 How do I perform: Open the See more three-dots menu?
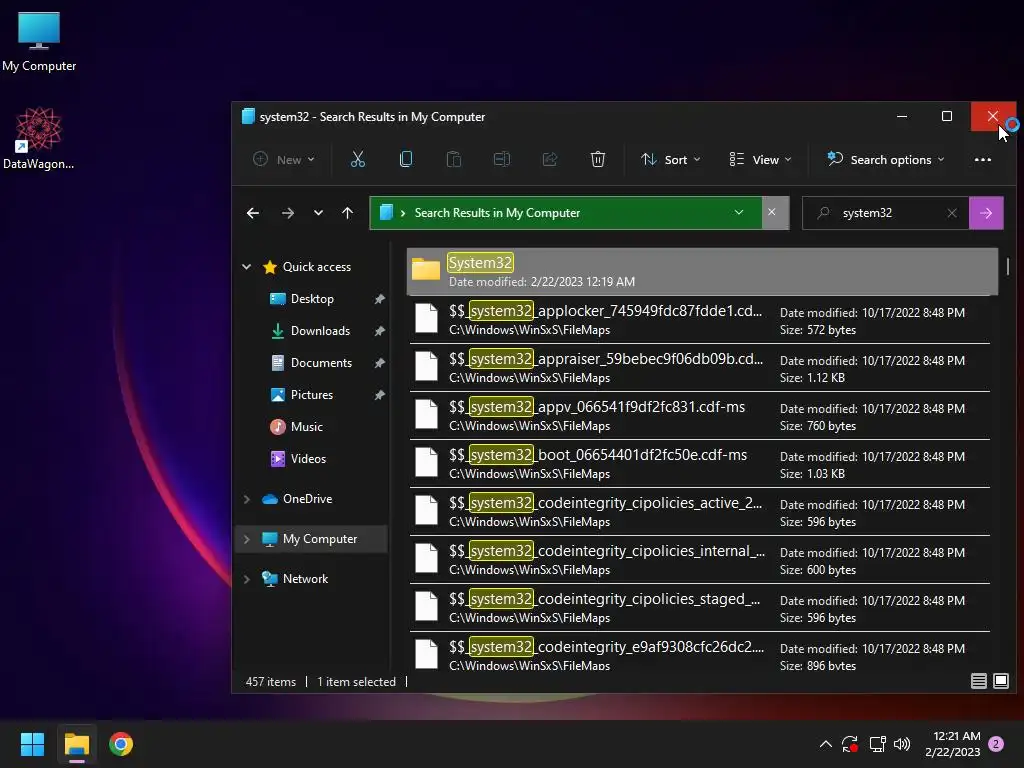[x=982, y=159]
